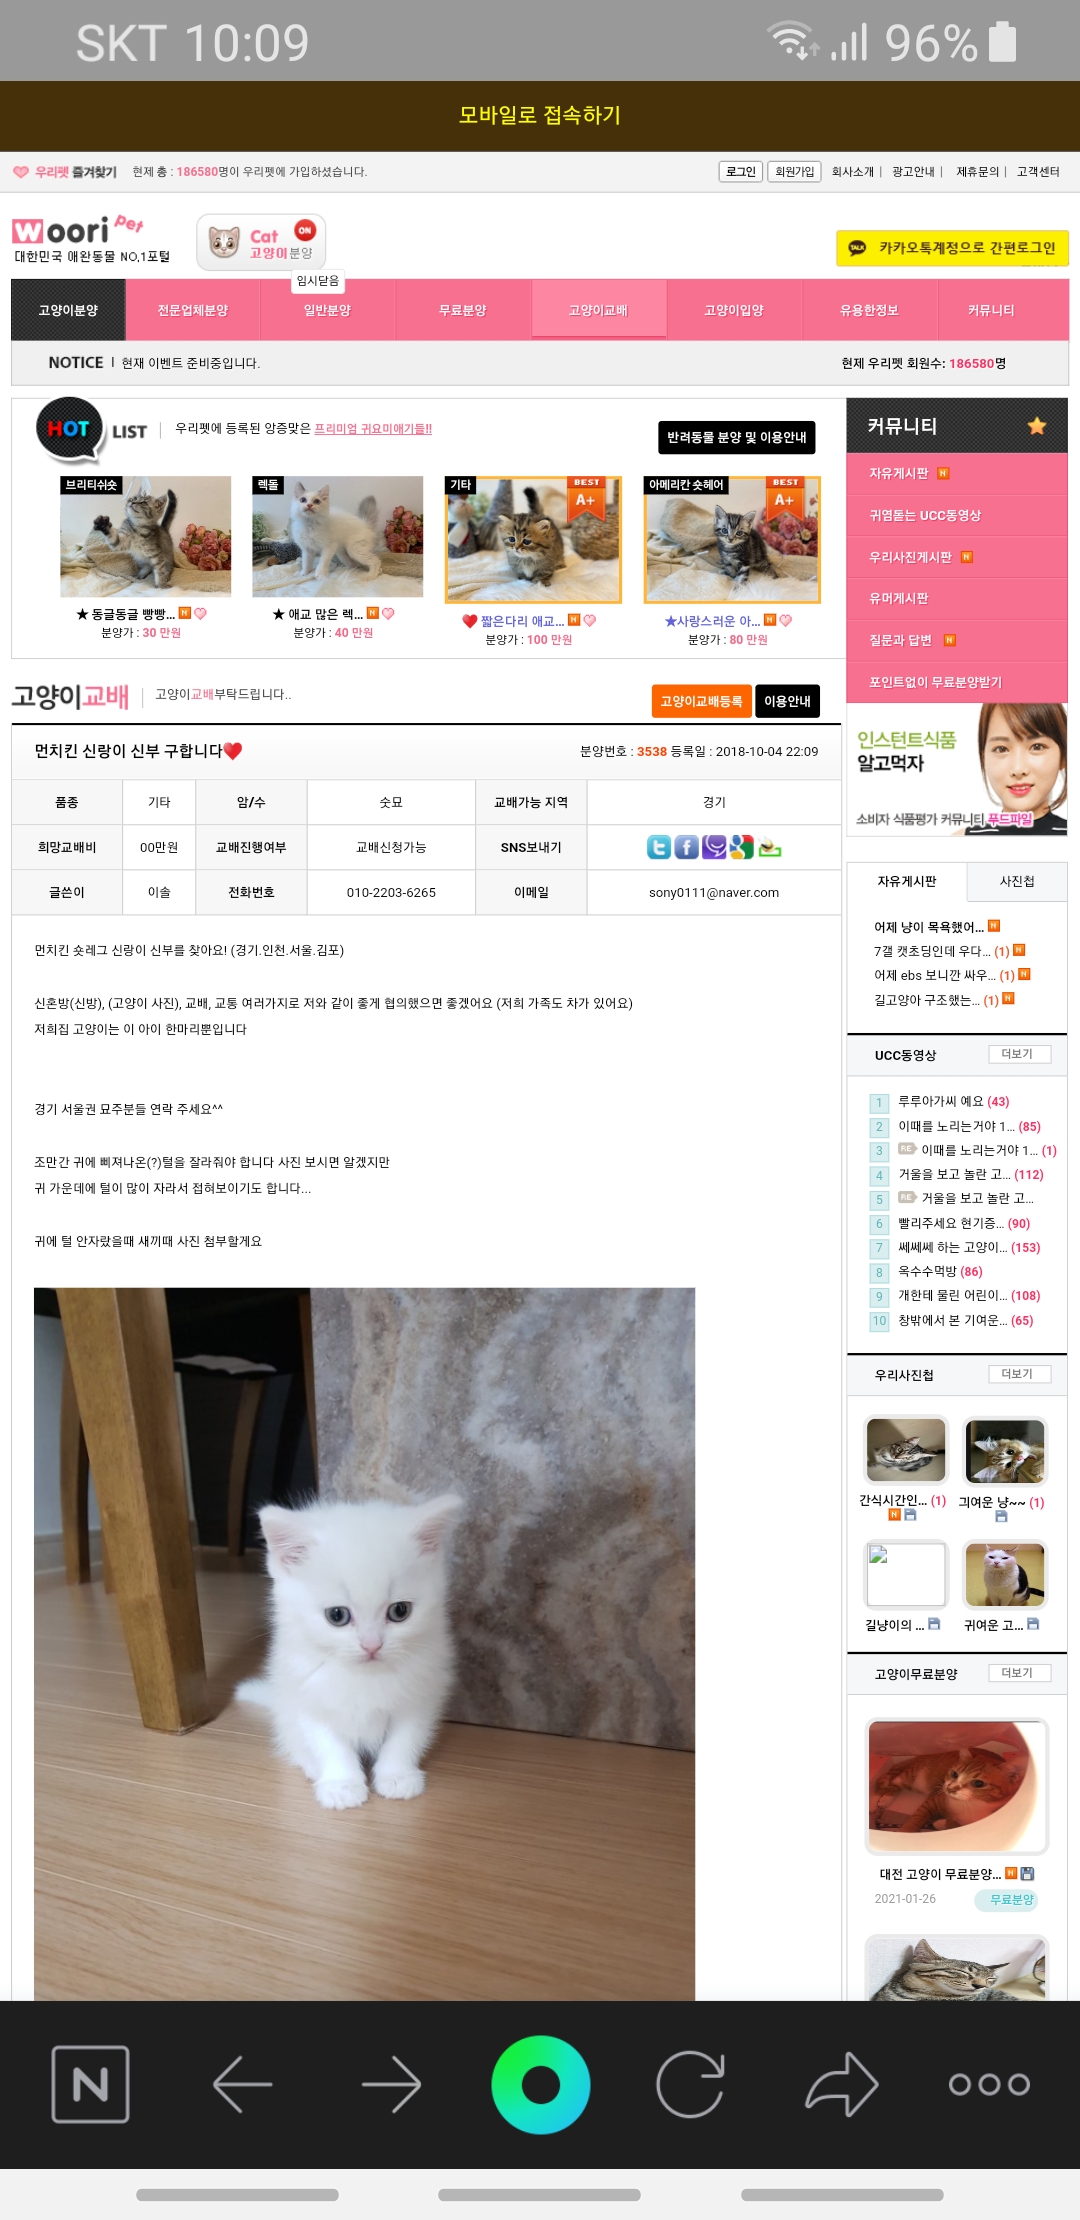Click the community star favorite icon
Screen dimensions: 1080x2220
(1037, 426)
